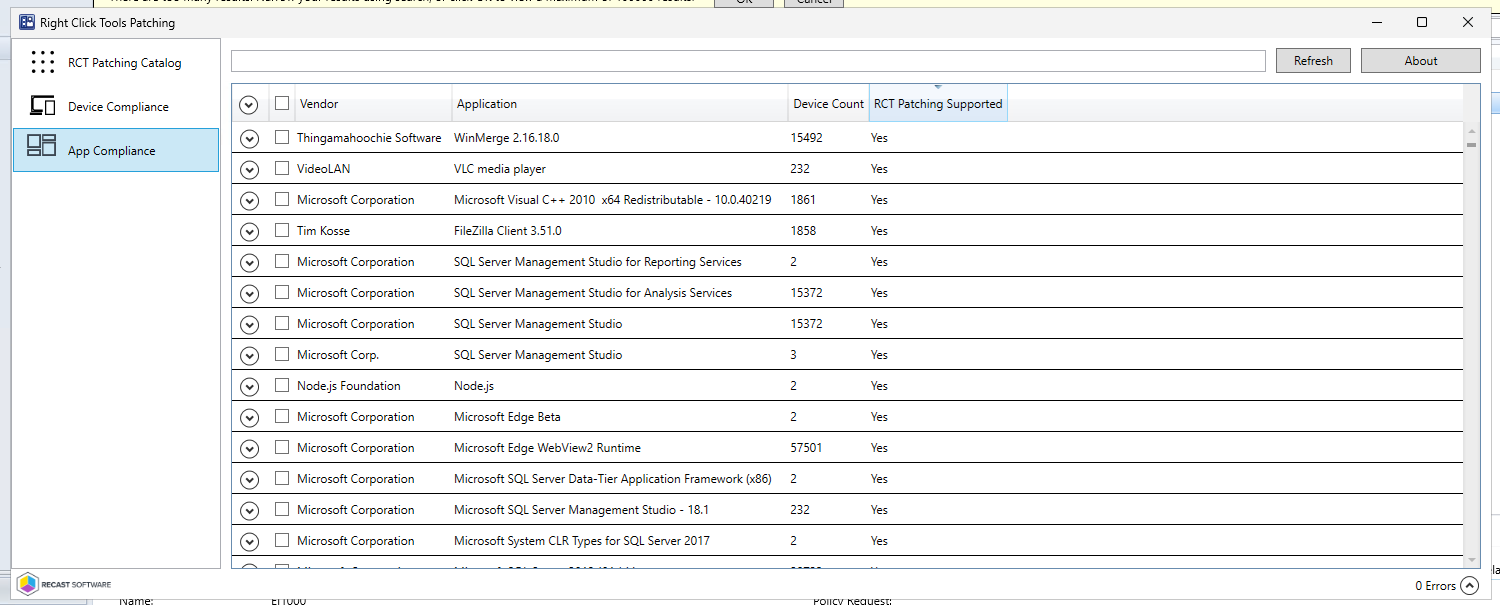Open the About button
1500x605 pixels.
(1420, 61)
